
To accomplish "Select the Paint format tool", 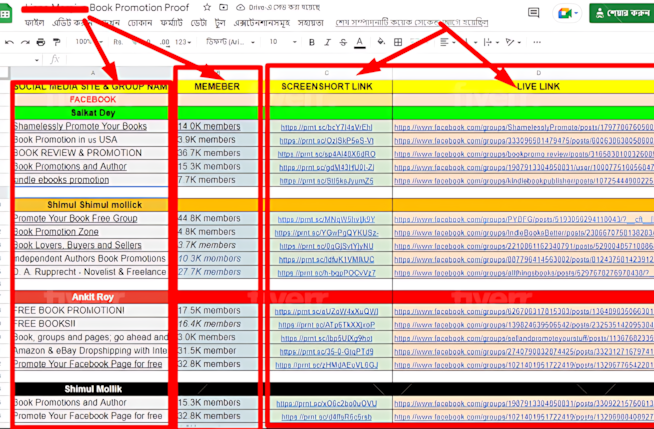I will (57, 42).
